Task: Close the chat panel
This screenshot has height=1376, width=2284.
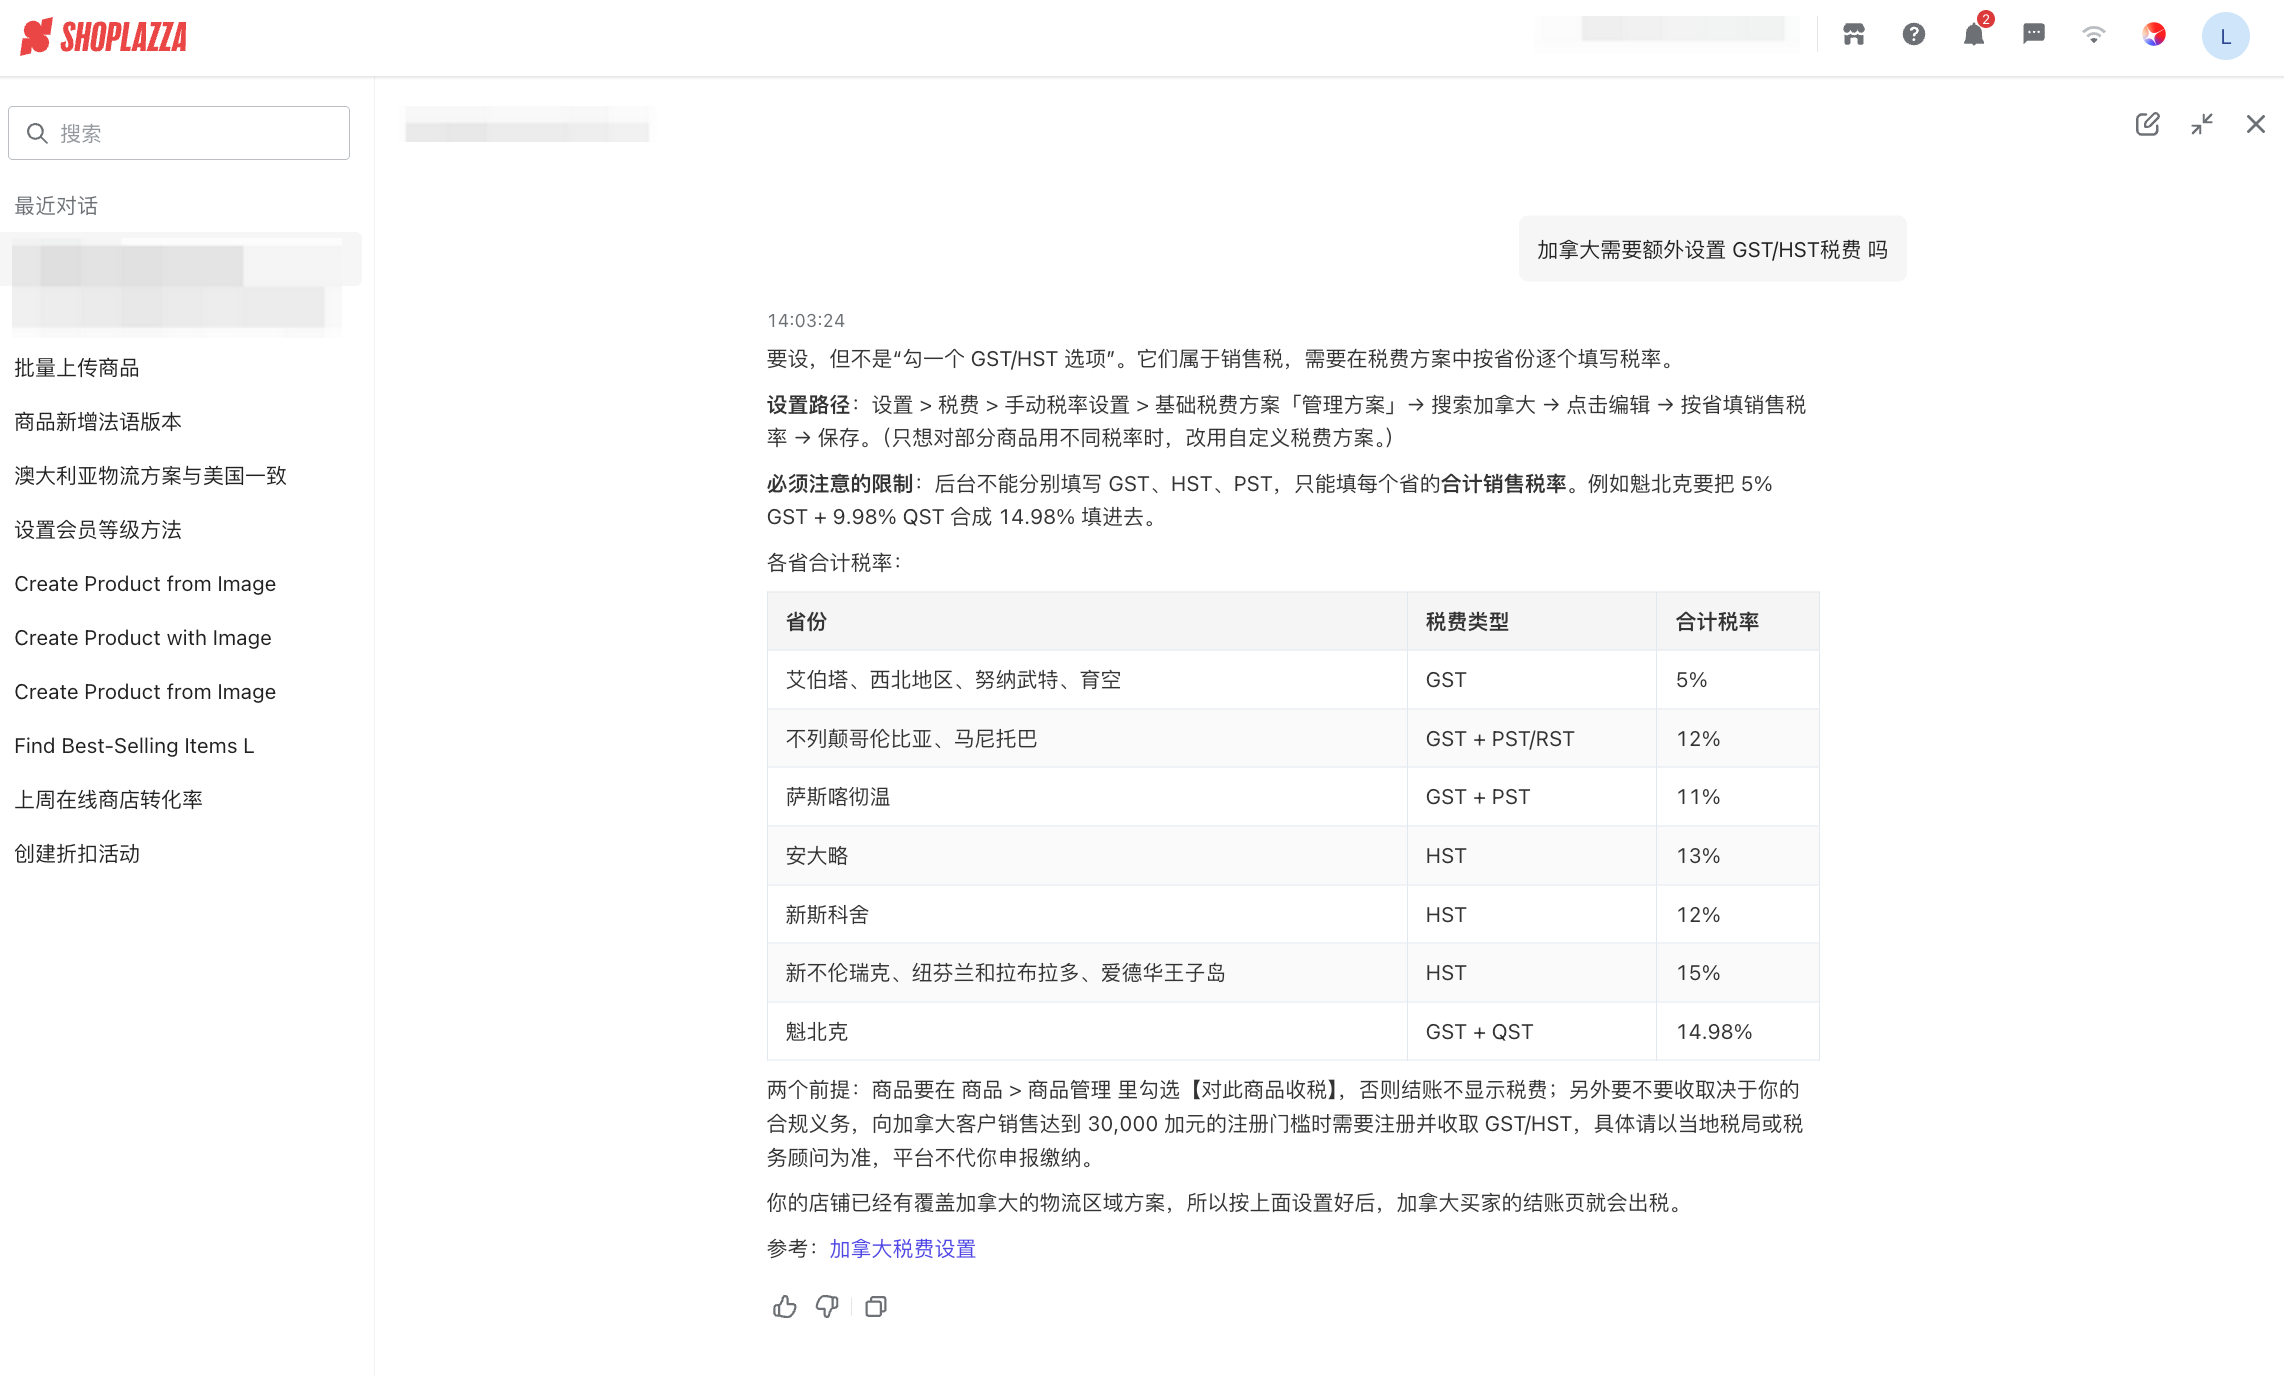Action: [2256, 124]
